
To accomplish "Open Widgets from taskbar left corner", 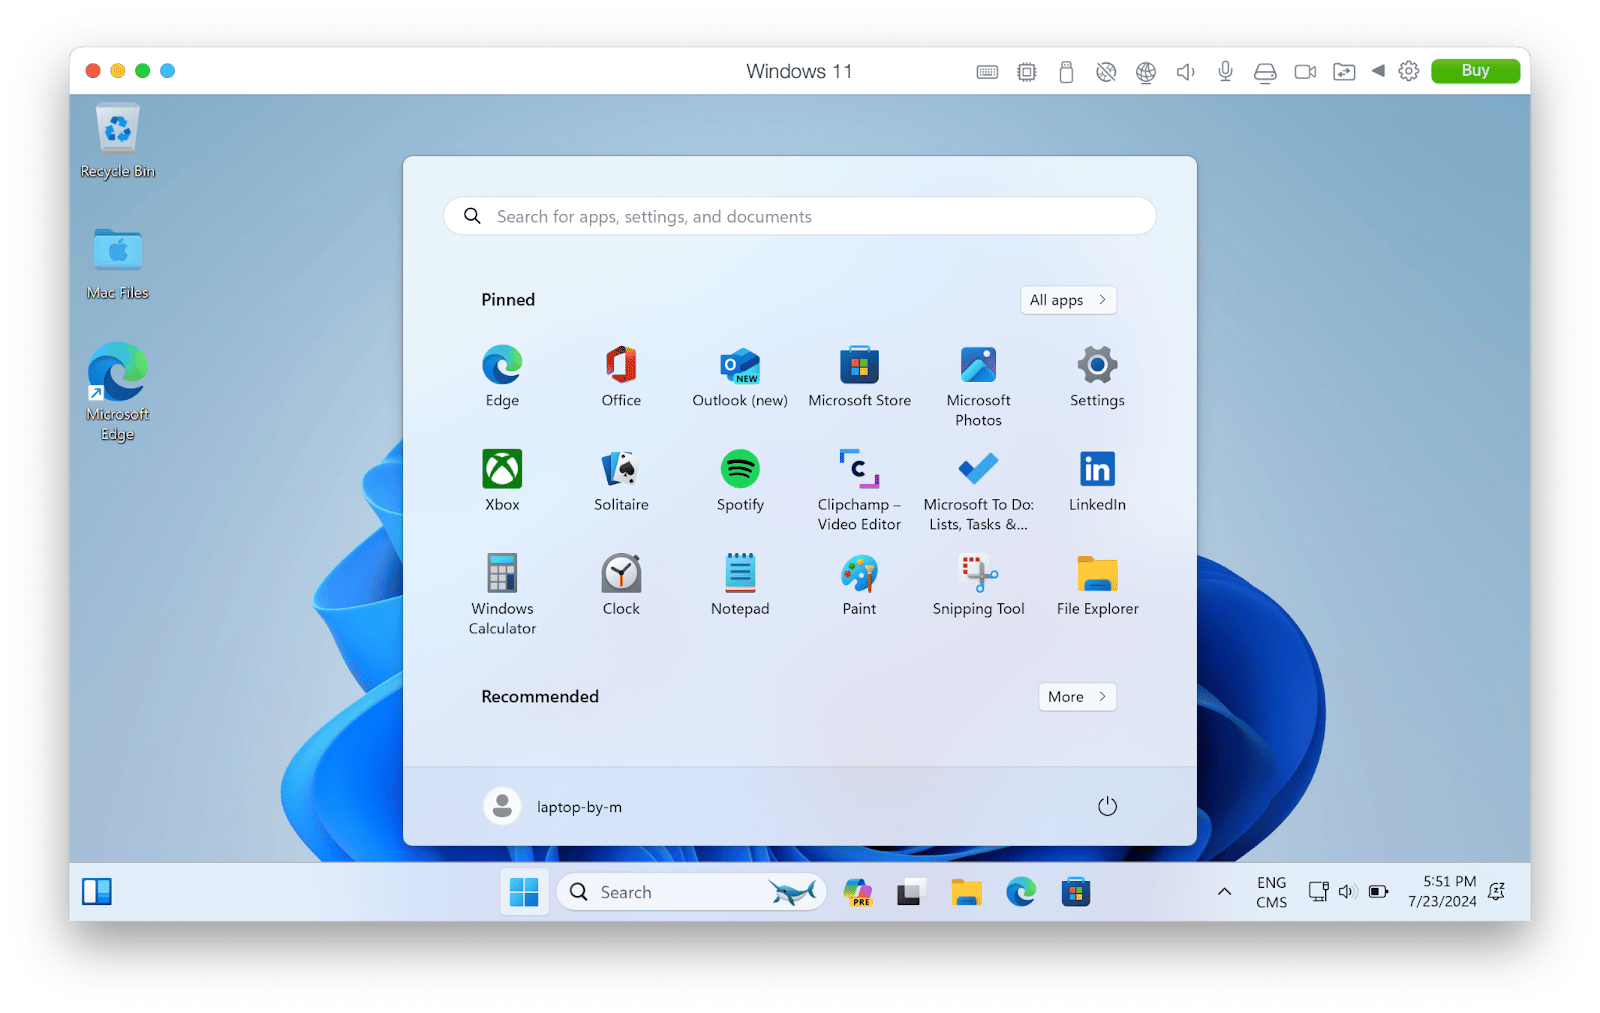I will coord(97,891).
